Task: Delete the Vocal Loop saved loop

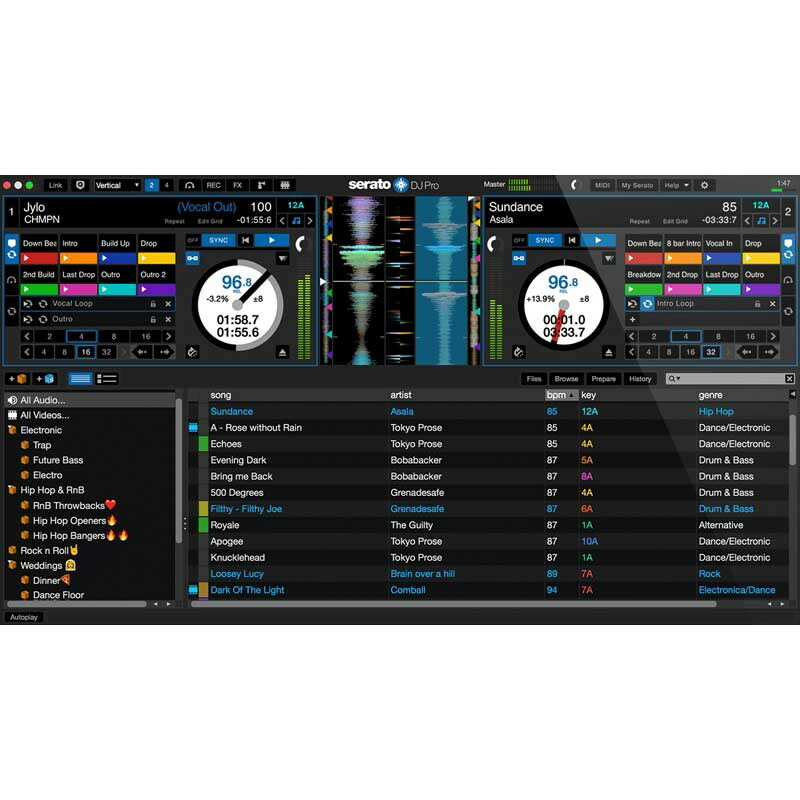Action: [168, 303]
